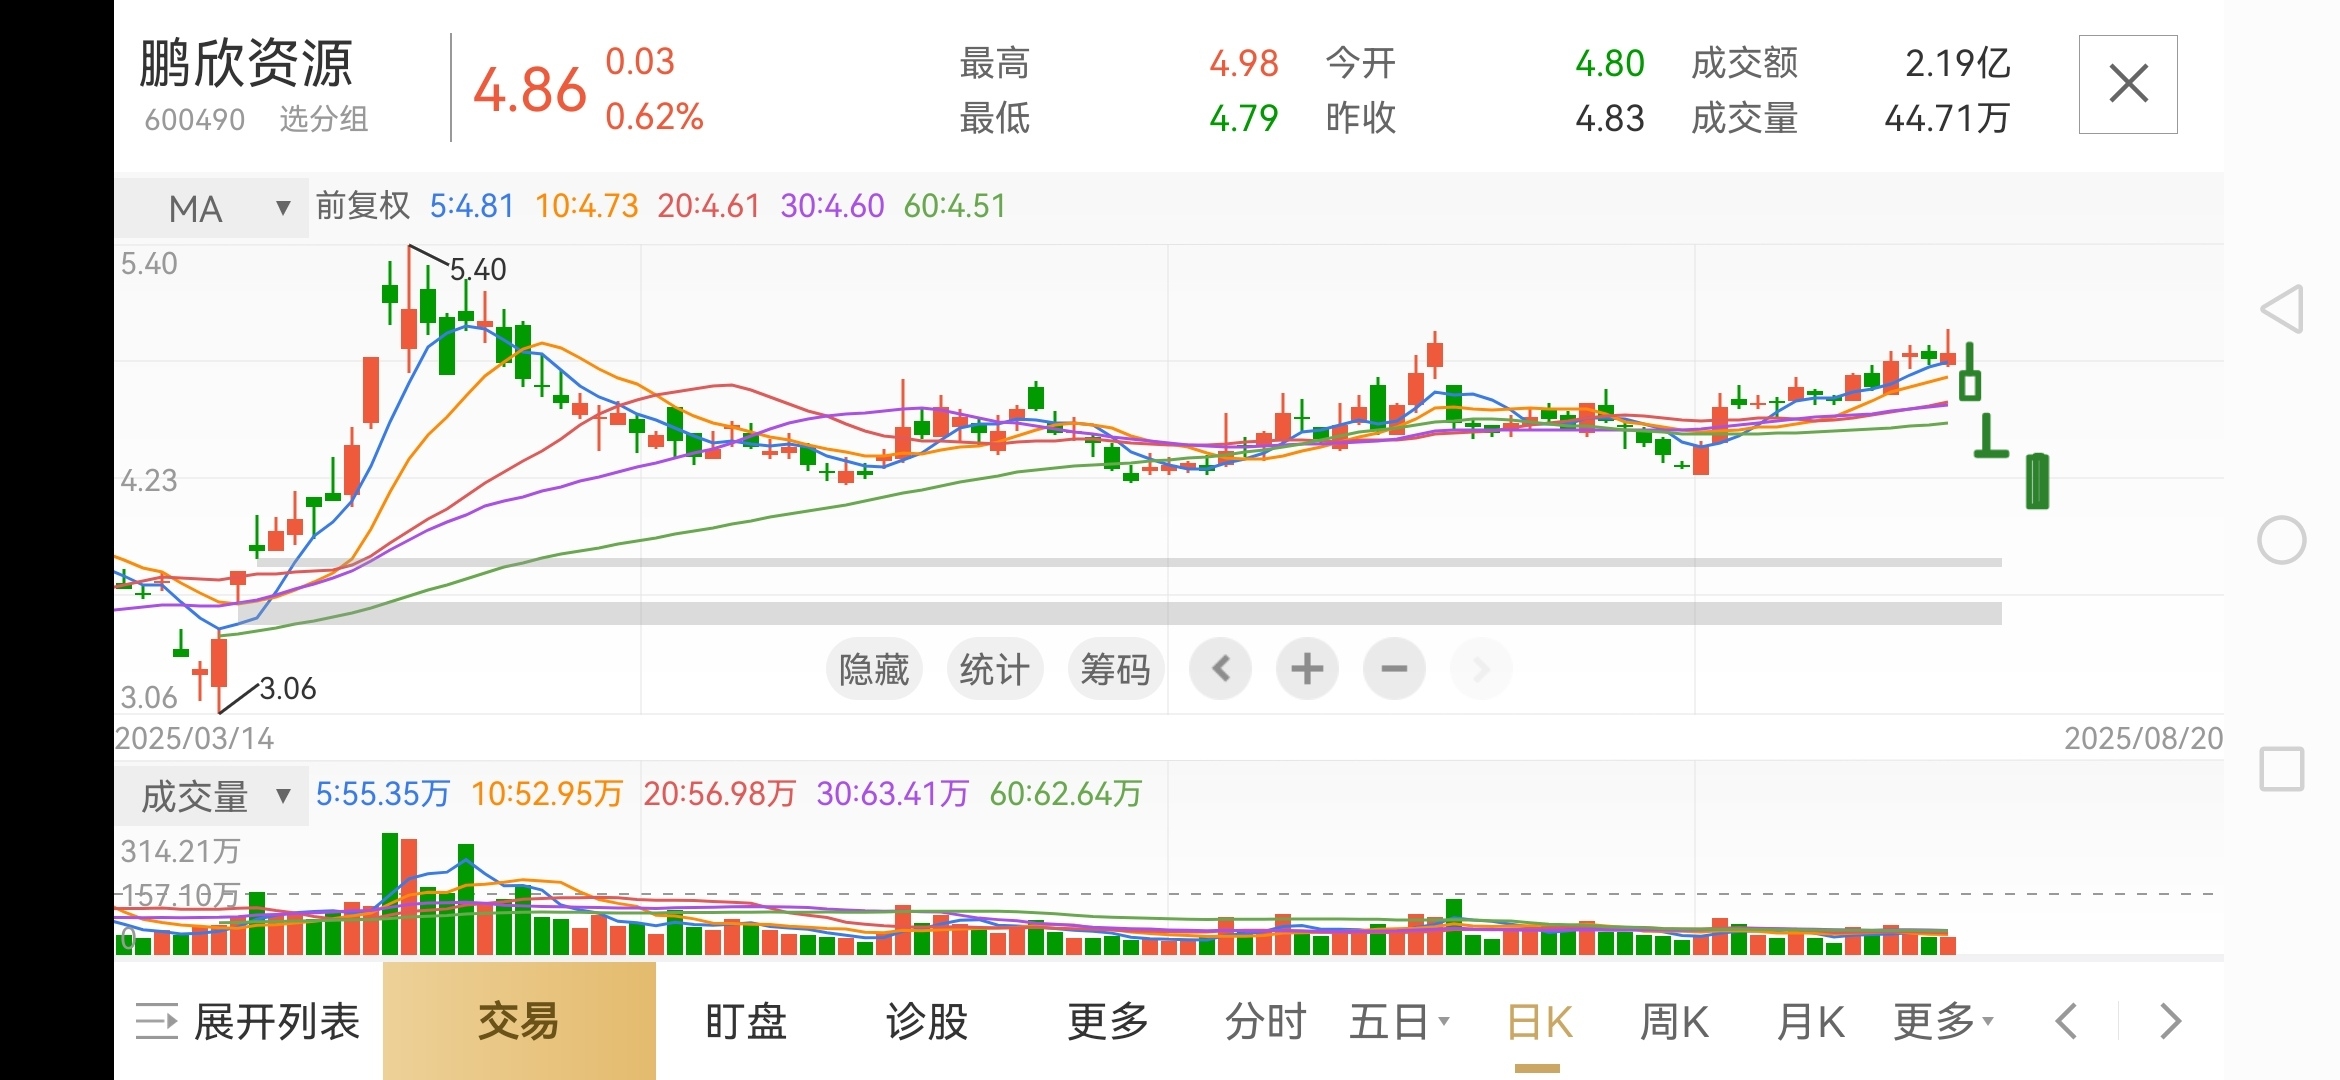Open the 盯盘 tab
The image size is (2340, 1080).
point(746,1021)
